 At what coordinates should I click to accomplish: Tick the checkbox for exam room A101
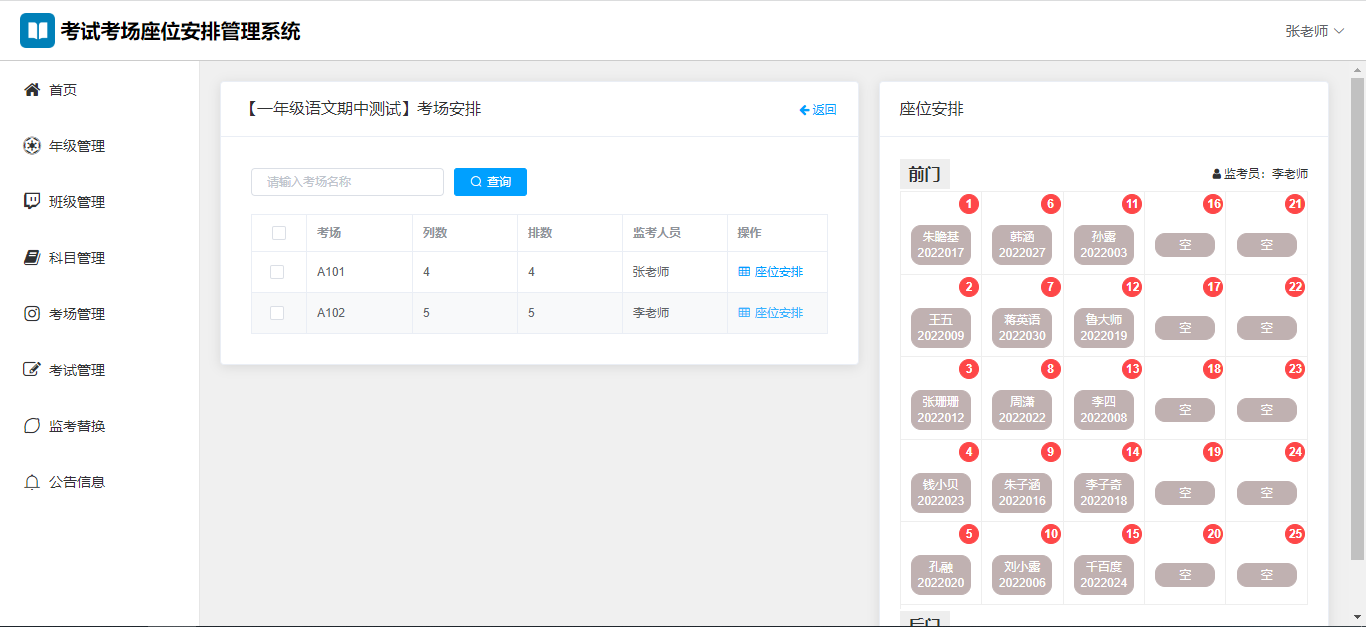pos(277,272)
